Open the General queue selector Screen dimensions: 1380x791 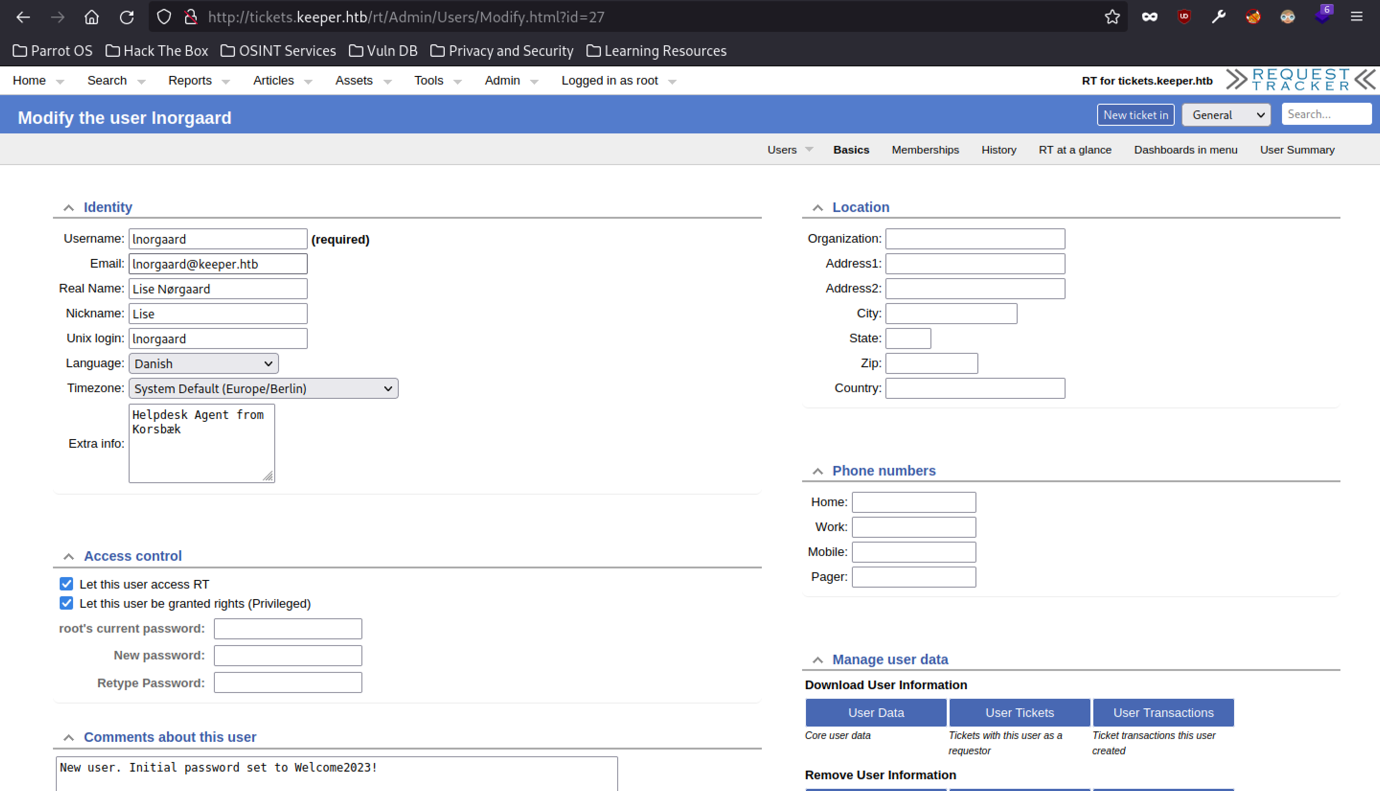coord(1226,115)
